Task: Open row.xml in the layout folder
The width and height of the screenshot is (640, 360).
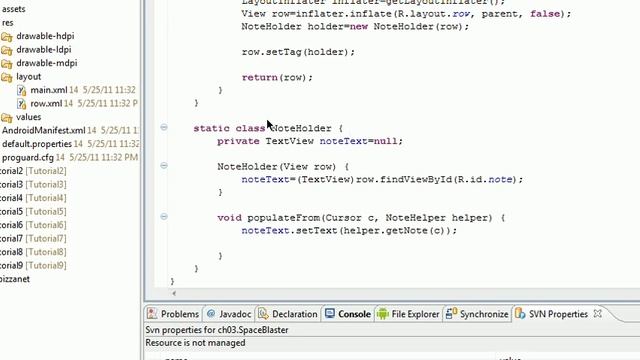Action: (46, 103)
